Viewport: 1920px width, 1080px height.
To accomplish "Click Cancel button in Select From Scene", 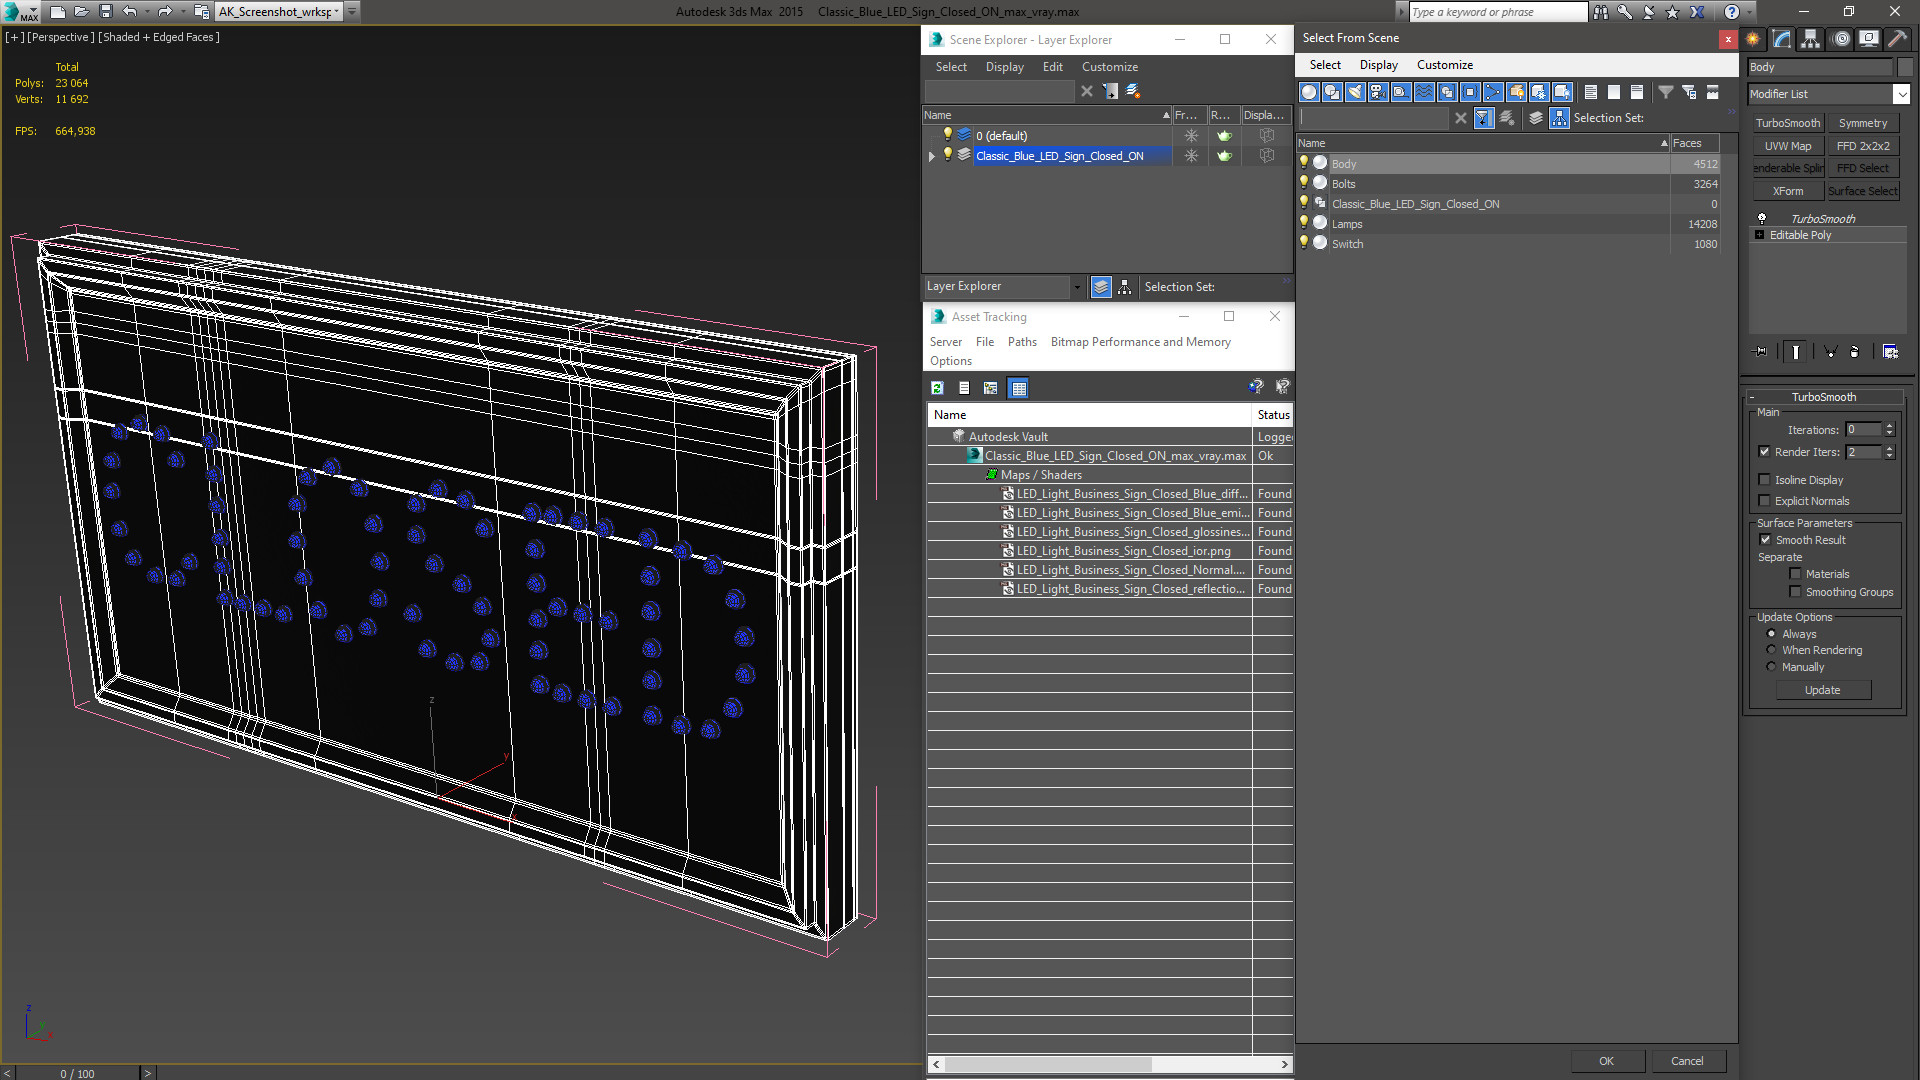I will click(1687, 1061).
